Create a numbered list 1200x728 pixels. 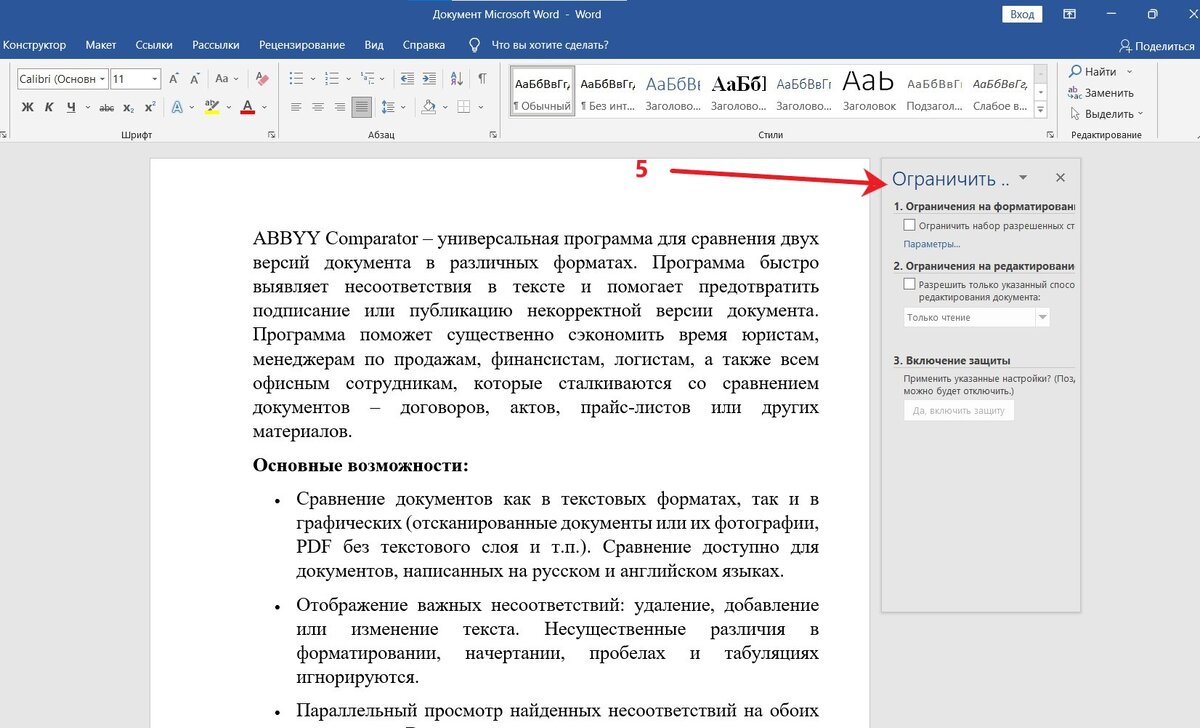coord(334,78)
